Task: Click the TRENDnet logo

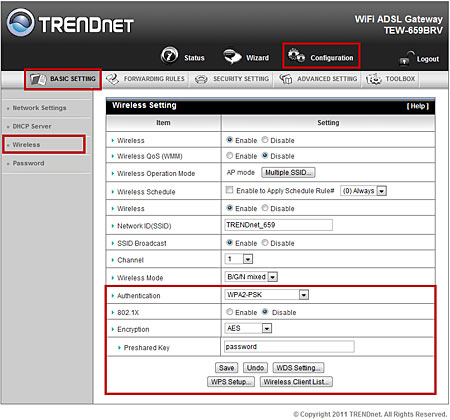Action: (70, 23)
